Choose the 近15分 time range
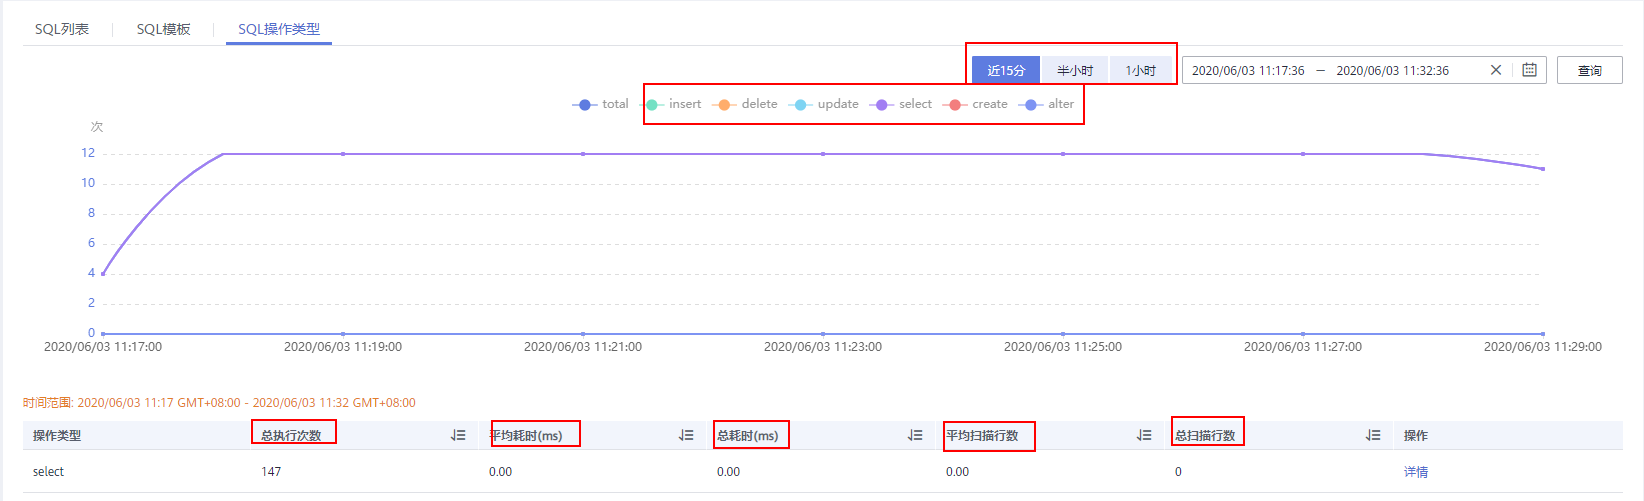Viewport: 1644px width, 501px height. [1006, 70]
